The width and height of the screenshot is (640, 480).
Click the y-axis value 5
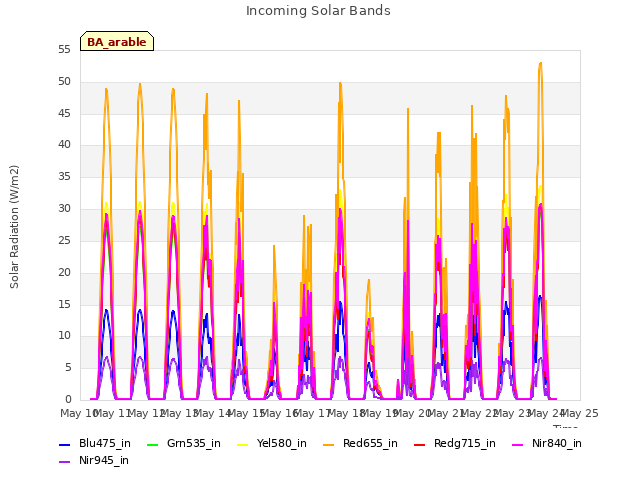(x=68, y=368)
